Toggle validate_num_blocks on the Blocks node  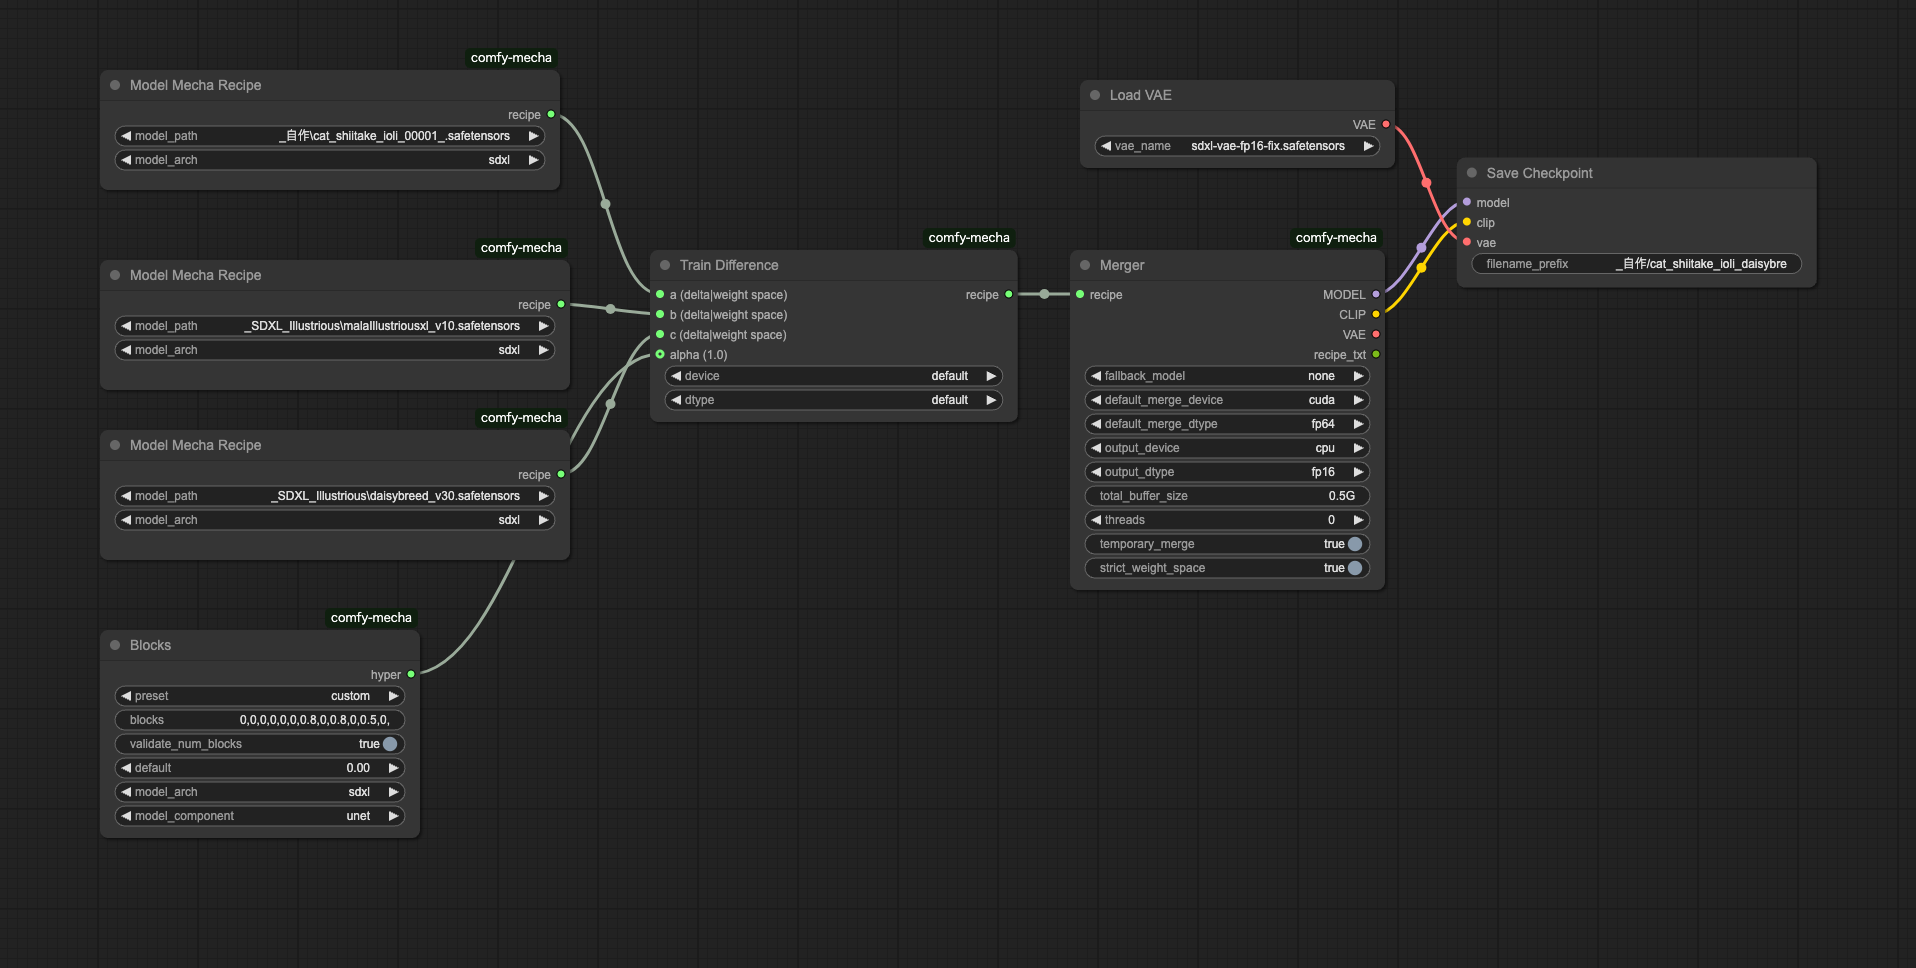(x=388, y=743)
